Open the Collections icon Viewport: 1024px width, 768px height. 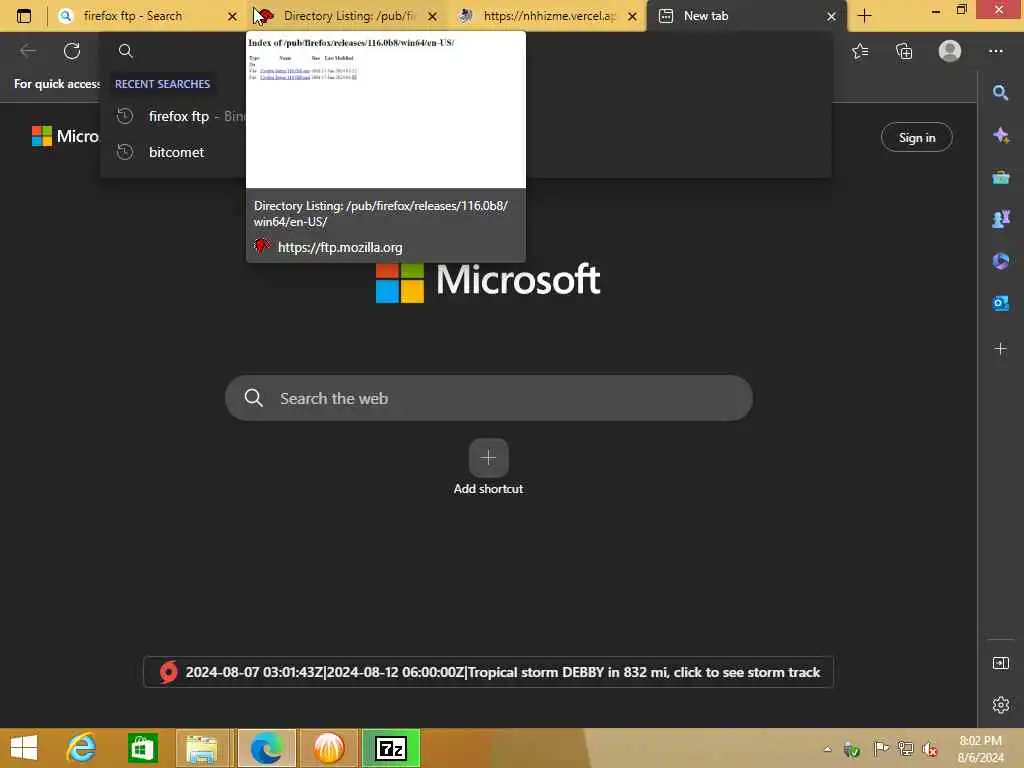(904, 51)
